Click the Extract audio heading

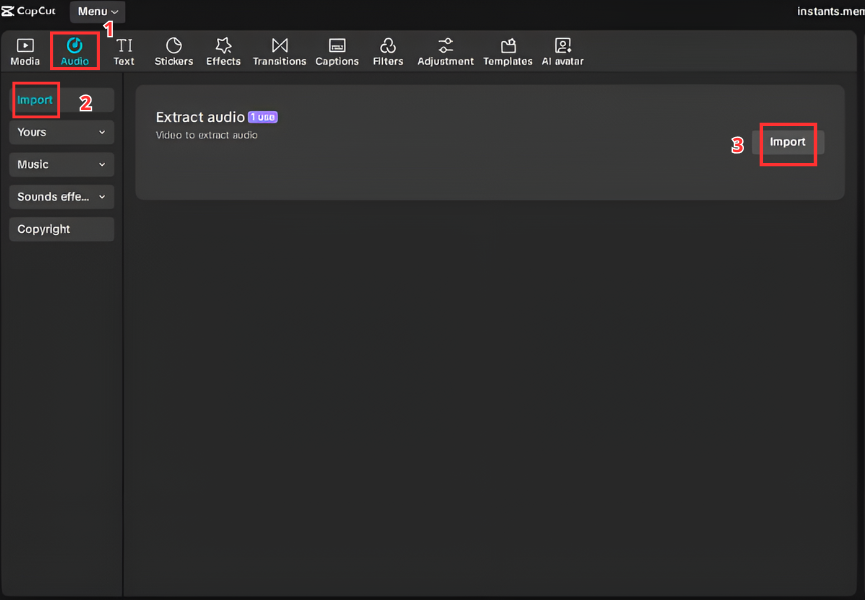200,117
